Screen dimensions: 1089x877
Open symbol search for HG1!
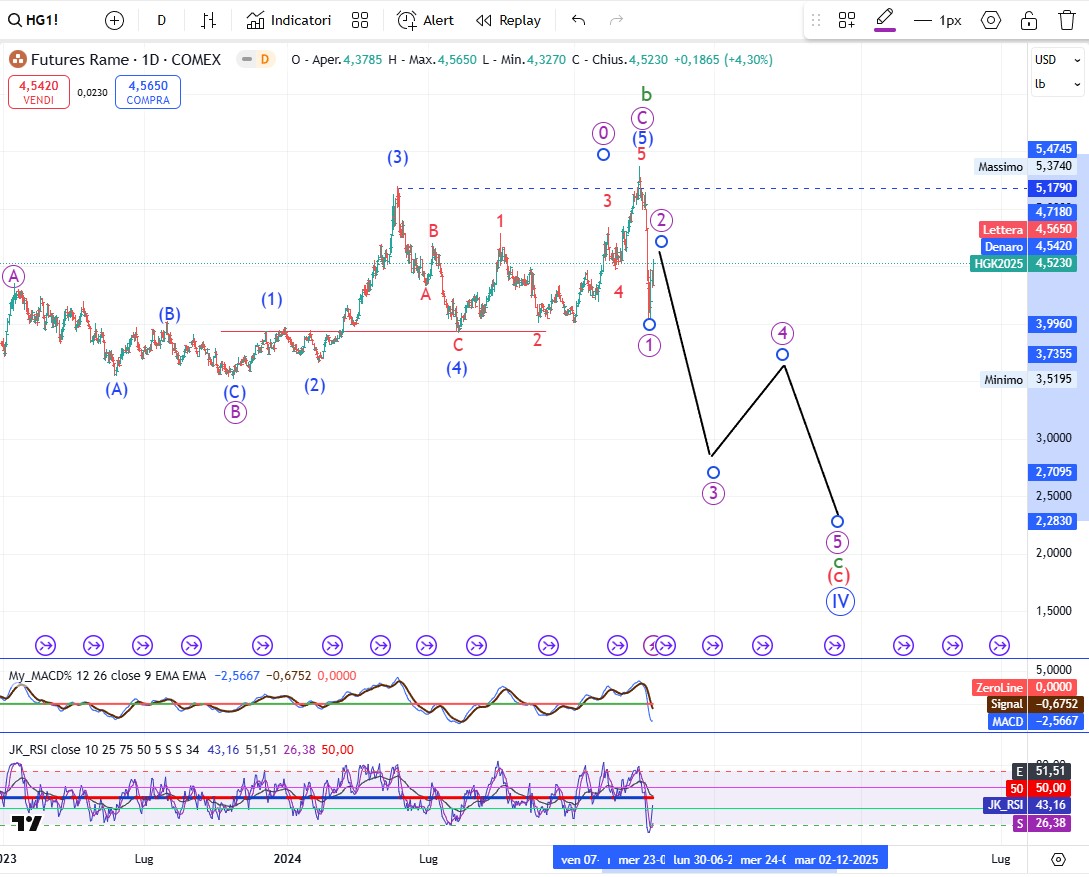[x=33, y=20]
